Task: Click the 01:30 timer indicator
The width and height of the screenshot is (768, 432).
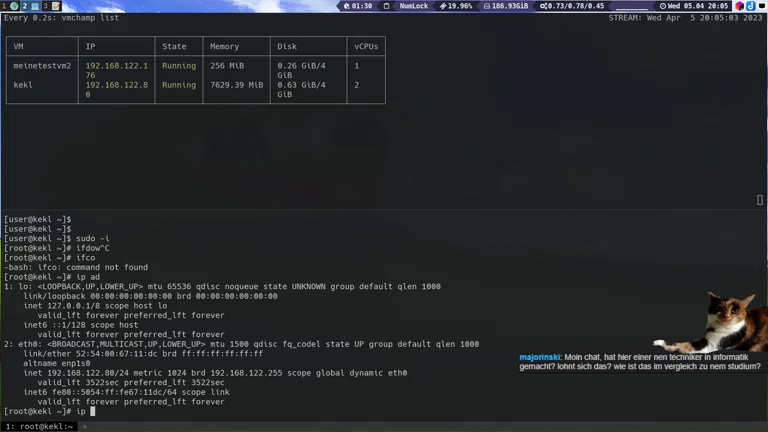Action: click(358, 6)
